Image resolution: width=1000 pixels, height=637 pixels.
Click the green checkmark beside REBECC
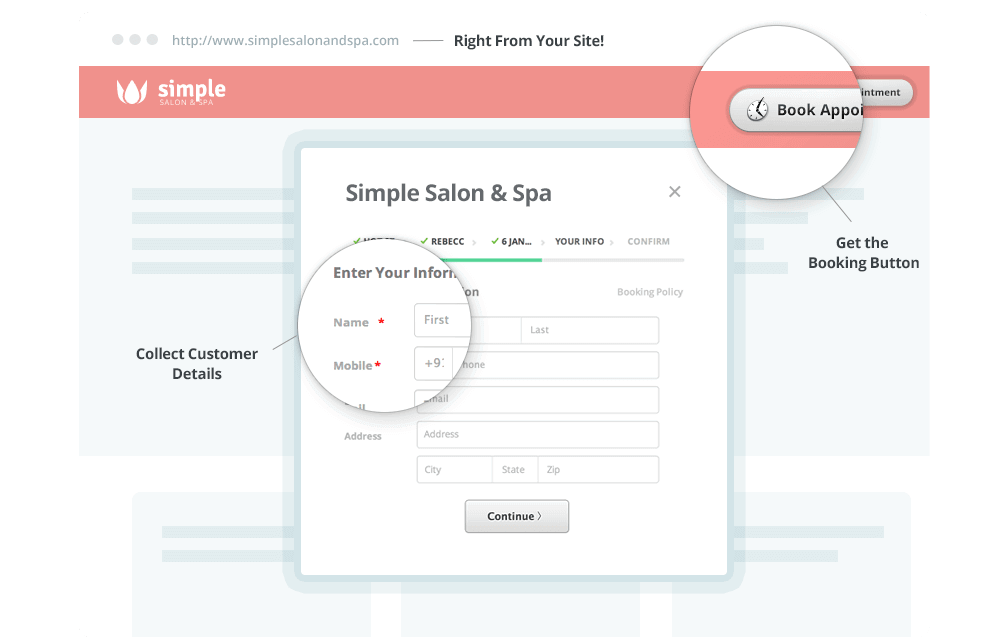click(x=424, y=240)
